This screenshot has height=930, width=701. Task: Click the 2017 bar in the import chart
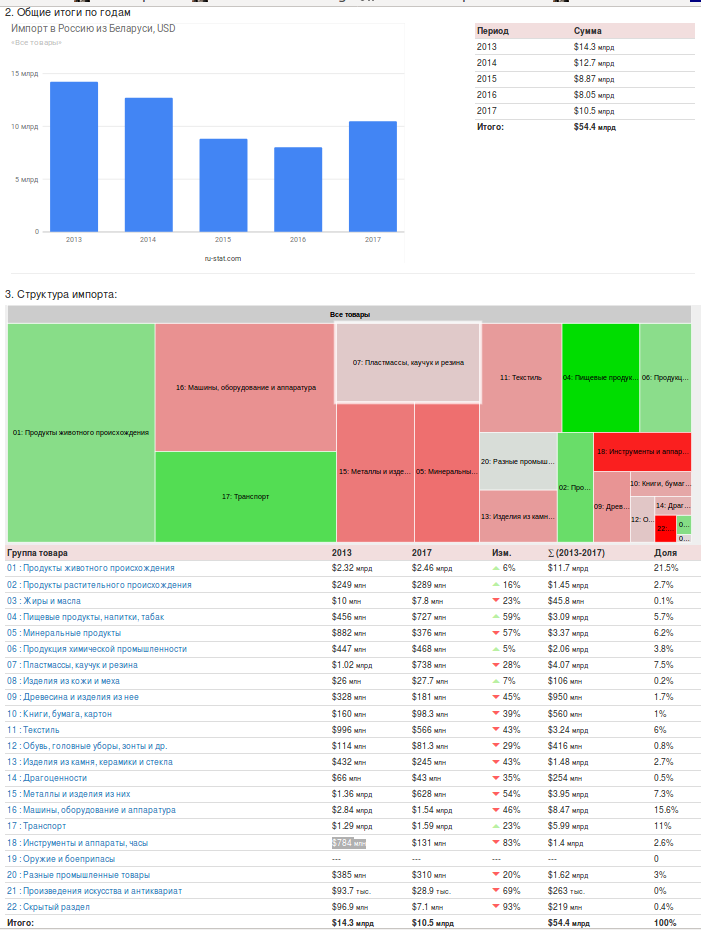point(372,176)
